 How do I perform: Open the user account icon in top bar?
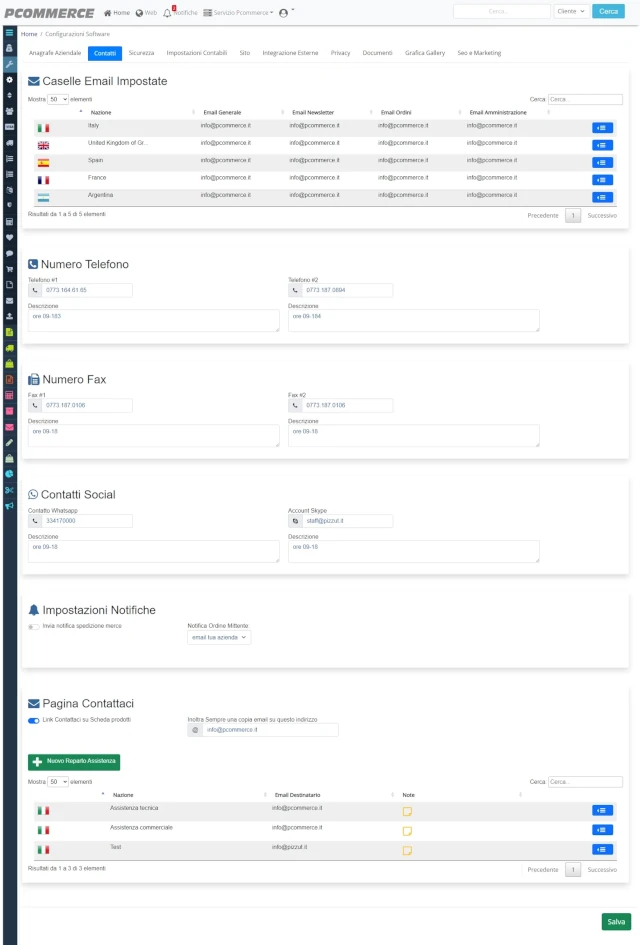(283, 13)
